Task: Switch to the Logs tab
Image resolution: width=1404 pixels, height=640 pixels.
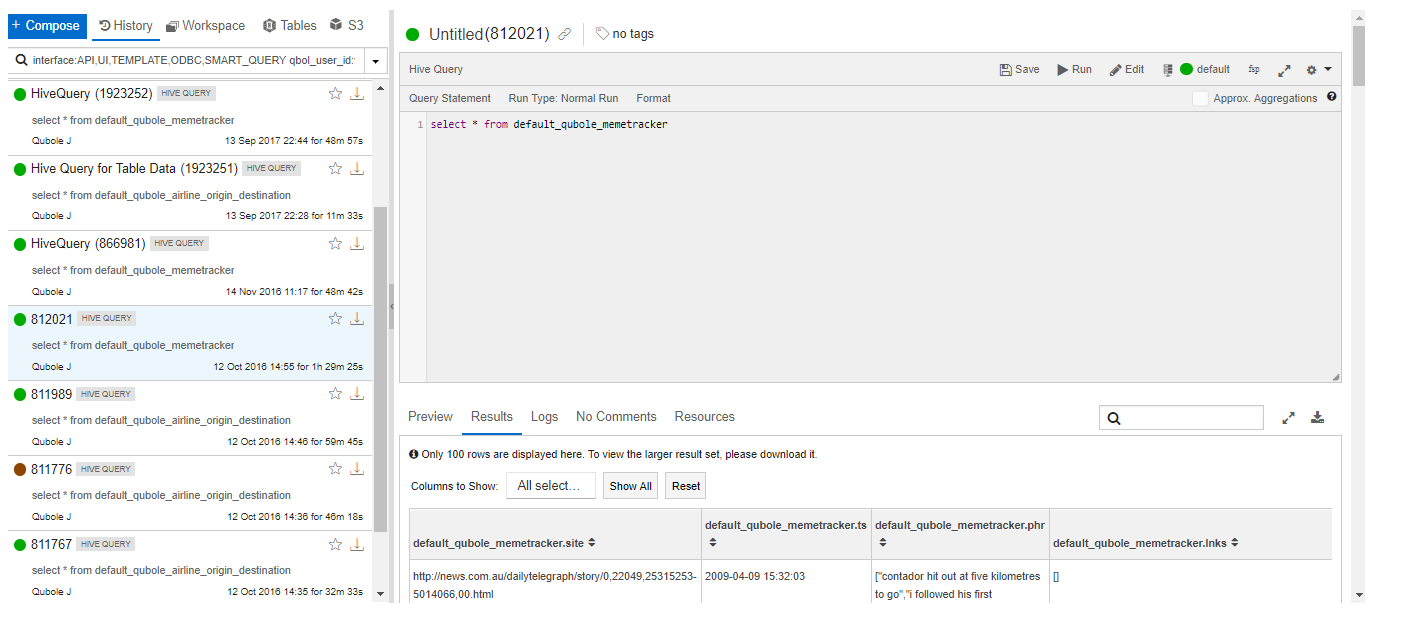Action: click(544, 417)
